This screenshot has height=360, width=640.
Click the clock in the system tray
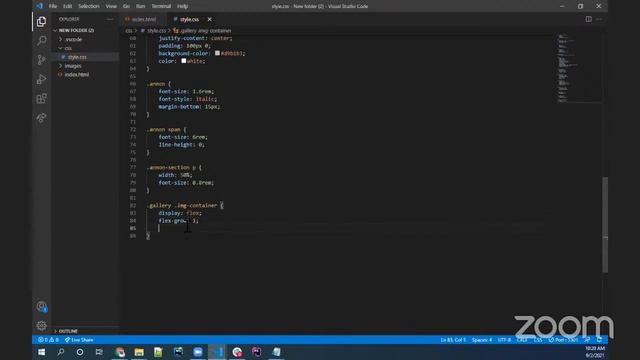pyautogui.click(x=595, y=352)
